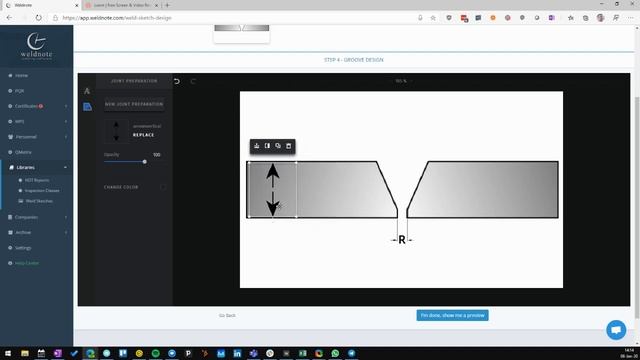The image size is (640, 360).
Task: Select the joint preparation shapes tool icon
Action: (x=87, y=107)
